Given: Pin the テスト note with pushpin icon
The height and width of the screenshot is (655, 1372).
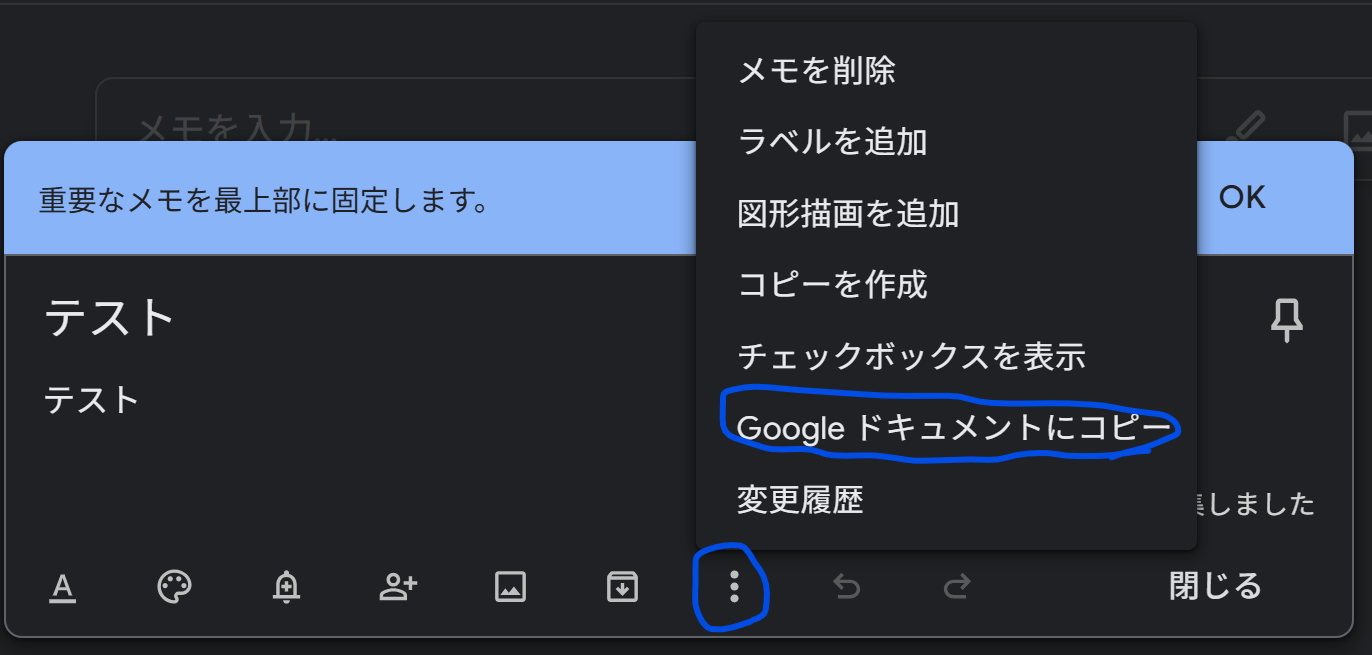Looking at the screenshot, I should tap(1287, 322).
